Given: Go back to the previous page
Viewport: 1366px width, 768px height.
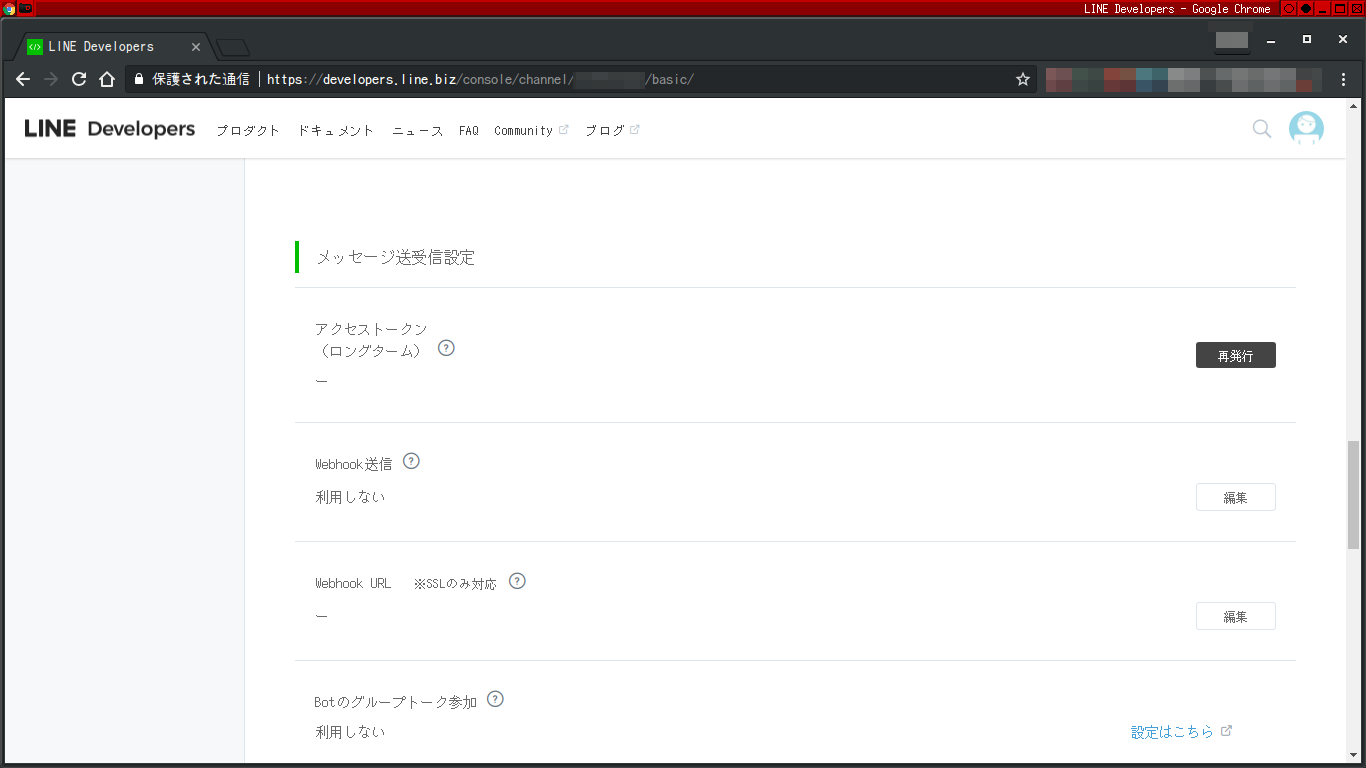Looking at the screenshot, I should coord(22,79).
